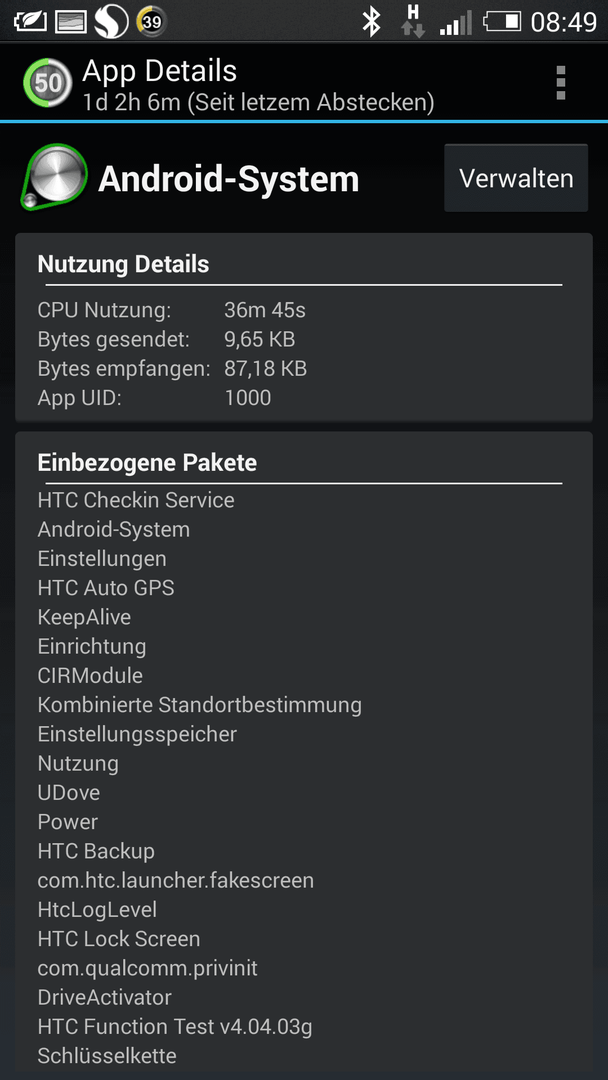Select HTC Checkin Service package entry
Screen dimensions: 608x1080
[136, 500]
